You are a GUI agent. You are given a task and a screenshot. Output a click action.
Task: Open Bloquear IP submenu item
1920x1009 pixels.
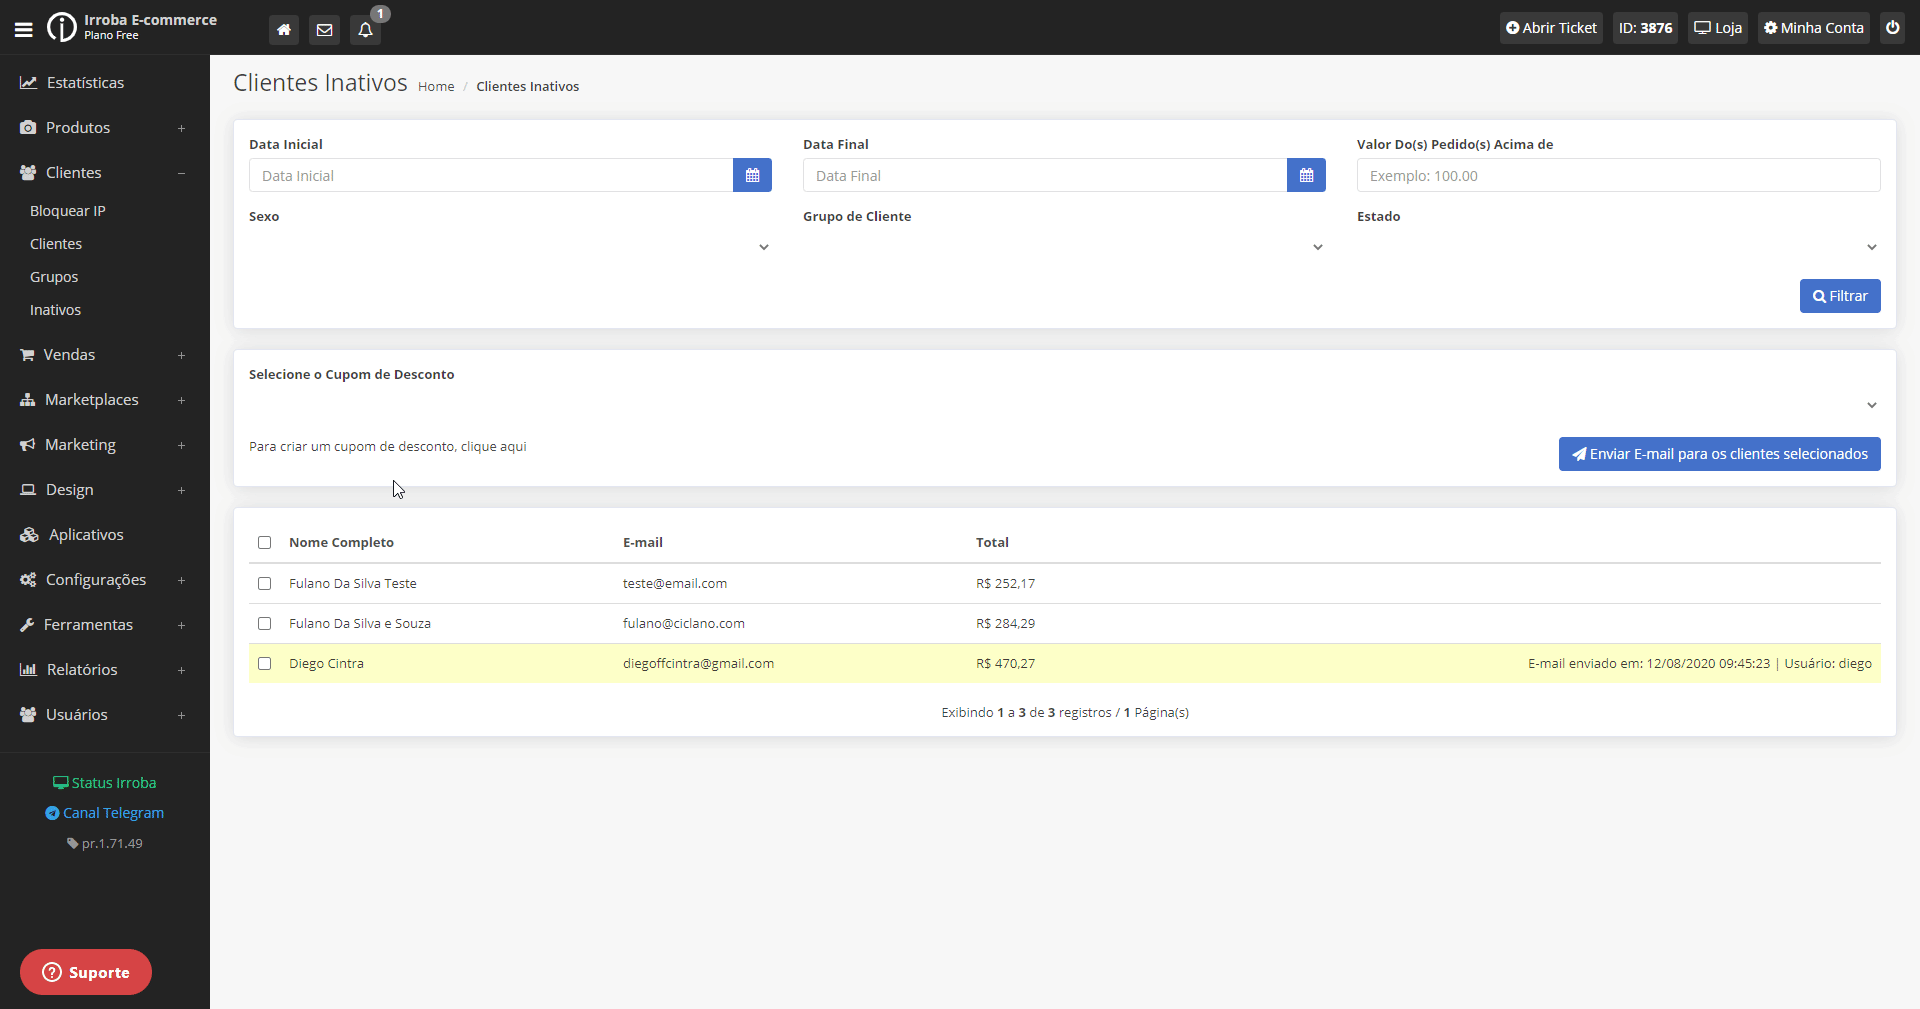(68, 211)
